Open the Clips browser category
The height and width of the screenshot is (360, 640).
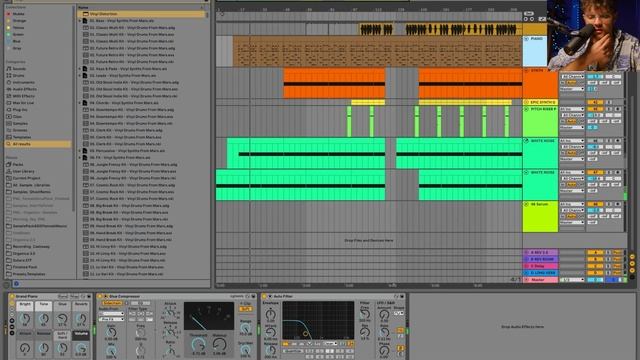click(x=17, y=116)
